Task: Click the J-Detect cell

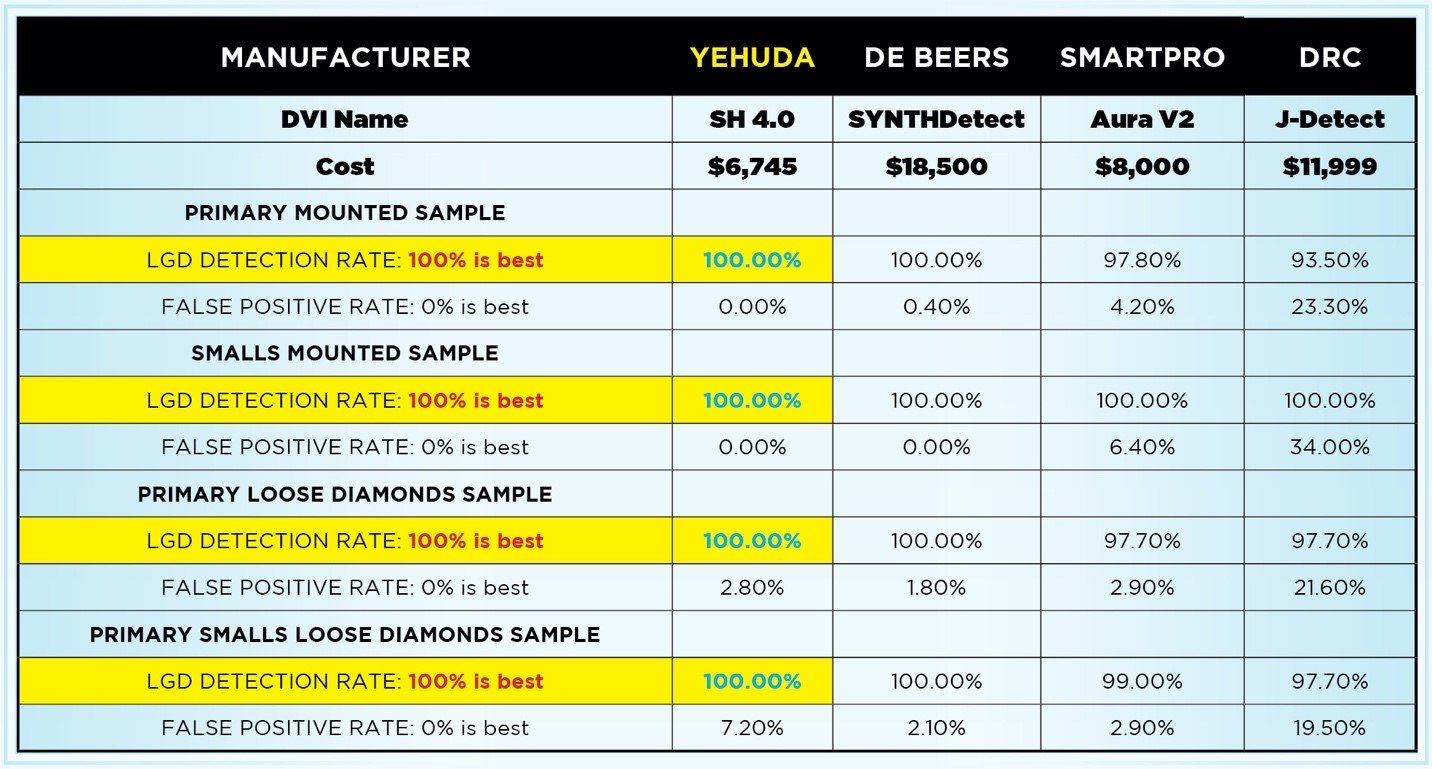Action: coord(1330,119)
